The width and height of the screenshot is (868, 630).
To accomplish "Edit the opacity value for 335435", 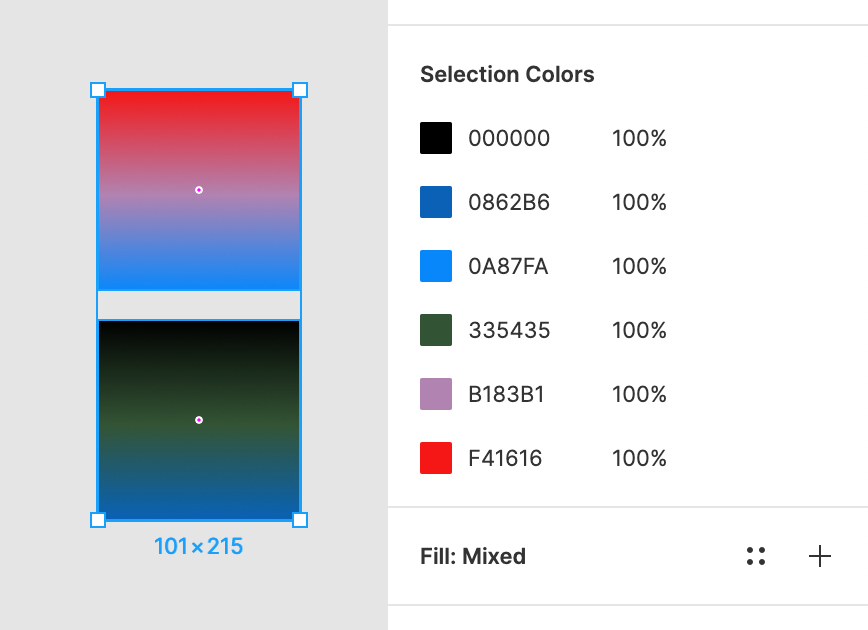I will pyautogui.click(x=639, y=330).
